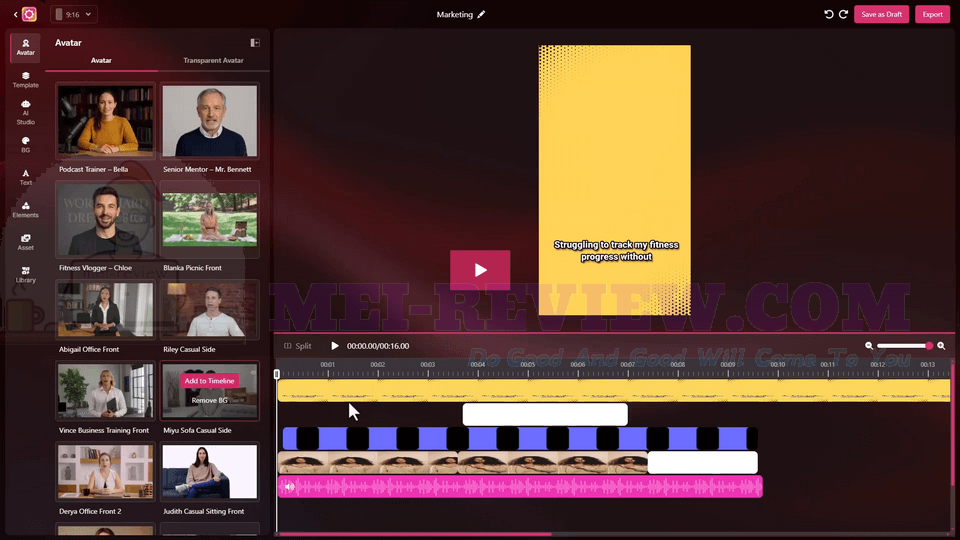Viewport: 960px width, 540px height.
Task: Click the horizontal timeline scrollbar
Action: 415,534
